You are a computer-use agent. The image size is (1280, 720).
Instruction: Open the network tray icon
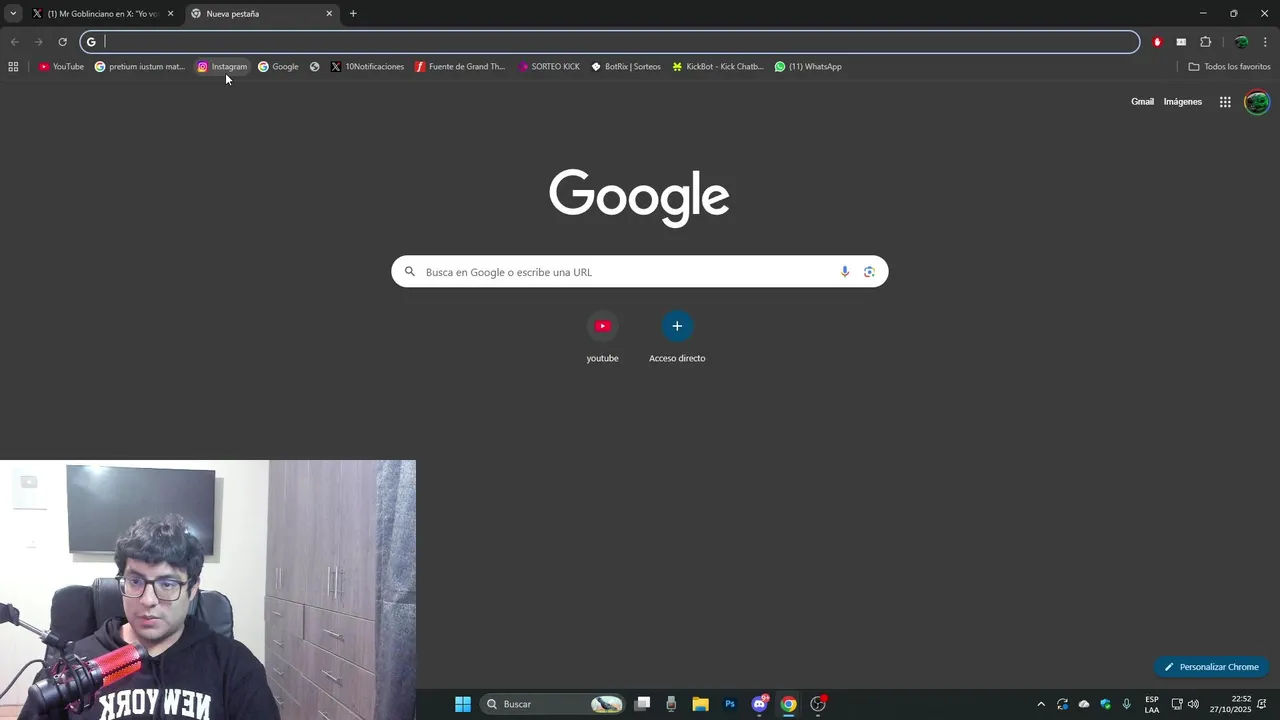pos(1177,704)
